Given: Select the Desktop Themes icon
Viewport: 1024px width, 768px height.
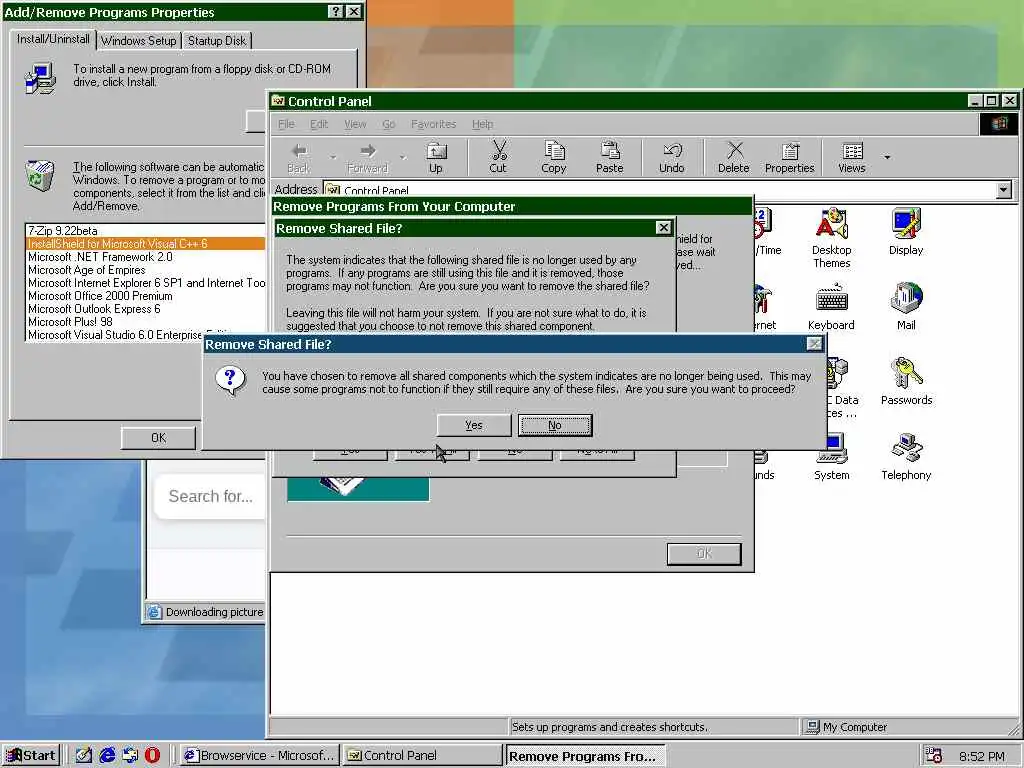Looking at the screenshot, I should tap(831, 238).
